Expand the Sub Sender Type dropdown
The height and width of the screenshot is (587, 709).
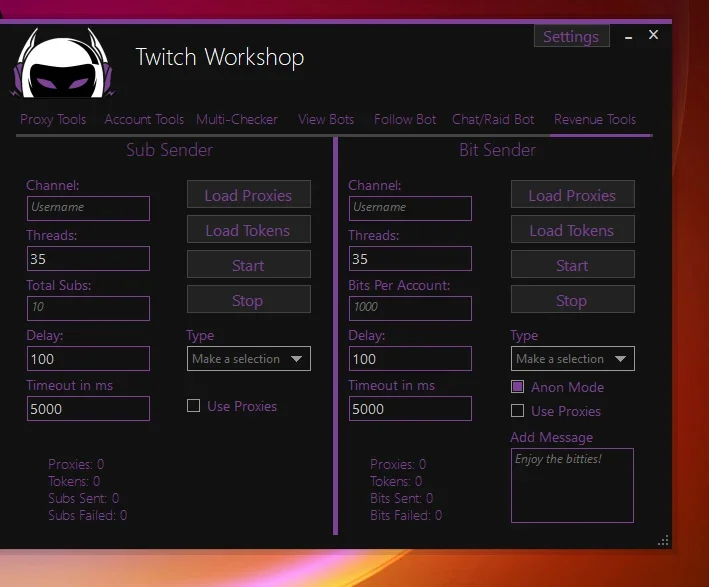click(249, 359)
